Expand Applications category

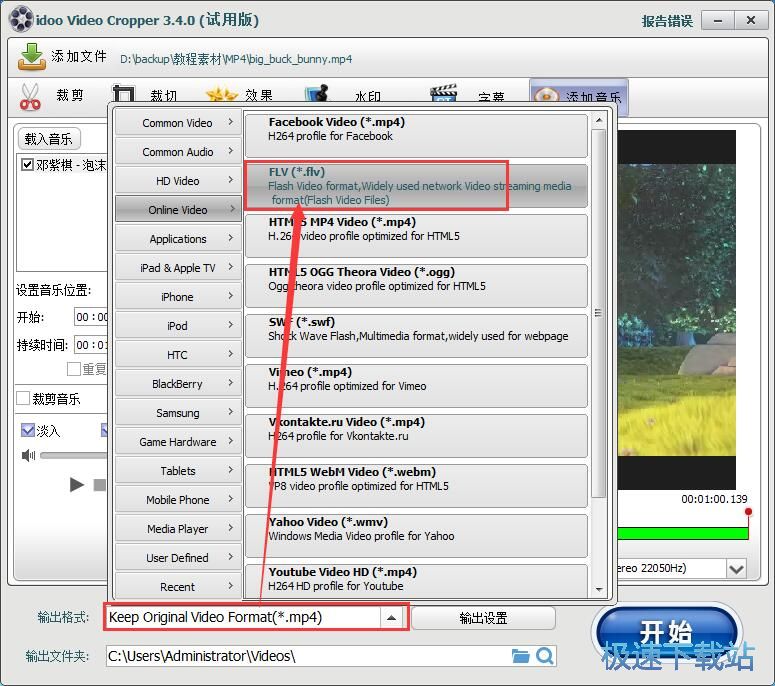[178, 239]
